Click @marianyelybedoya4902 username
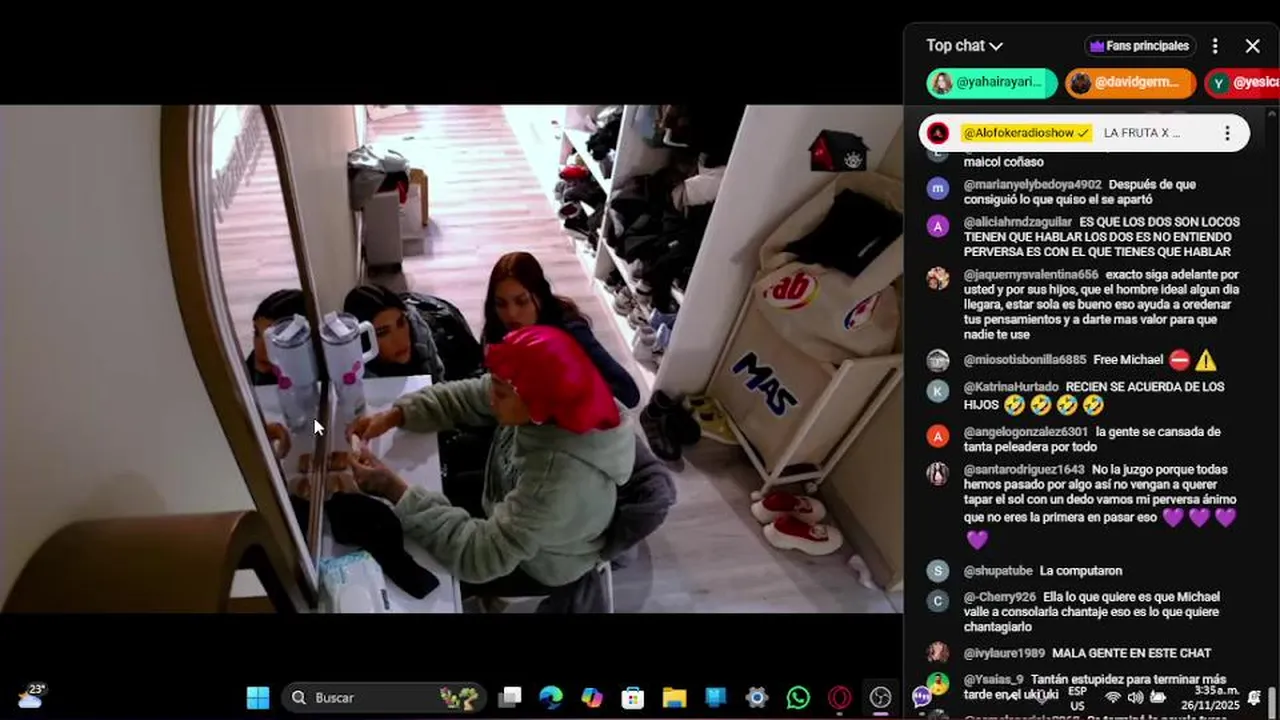Screen dimensions: 1280x720 click(1032, 185)
